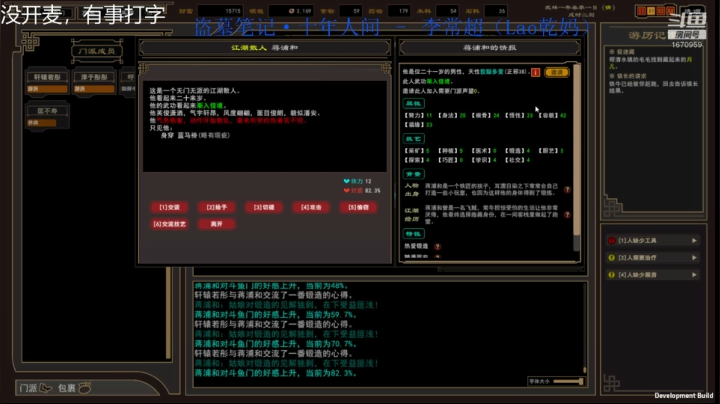Click log line 当前为48%
This screenshot has width=720, height=404.
coord(270,286)
